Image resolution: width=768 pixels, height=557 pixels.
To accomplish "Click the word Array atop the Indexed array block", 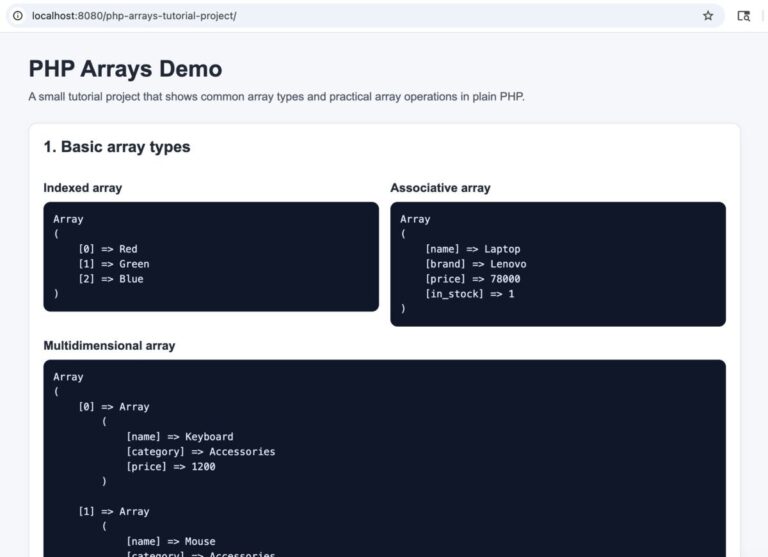I will (68, 219).
